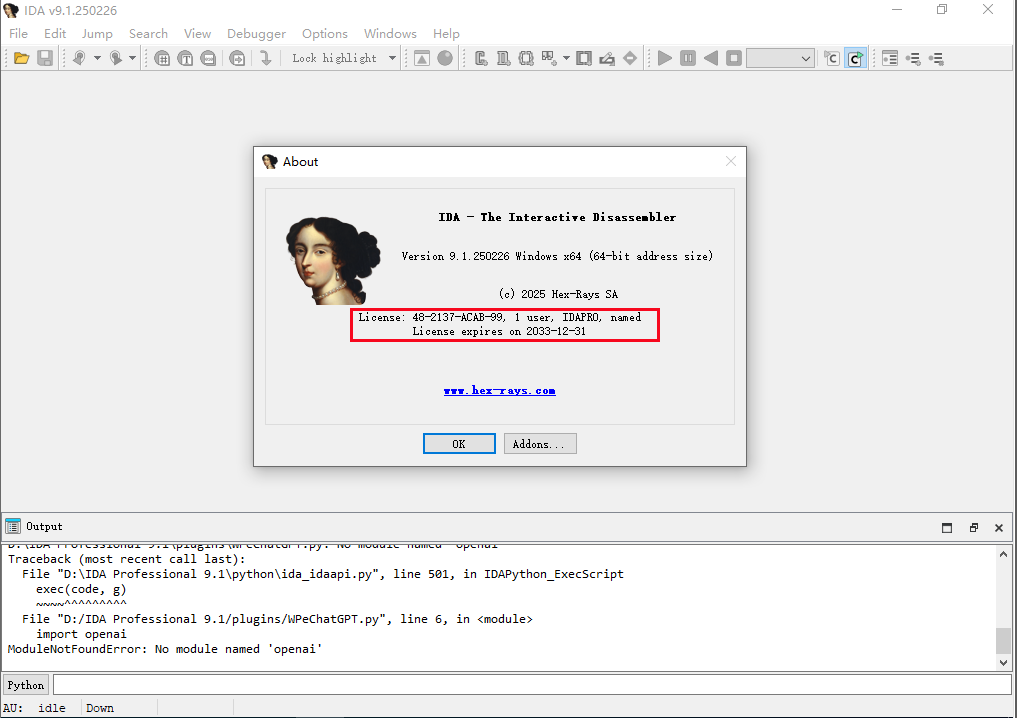Toggle the C button with gray flag
This screenshot has height=718, width=1017.
(x=832, y=58)
